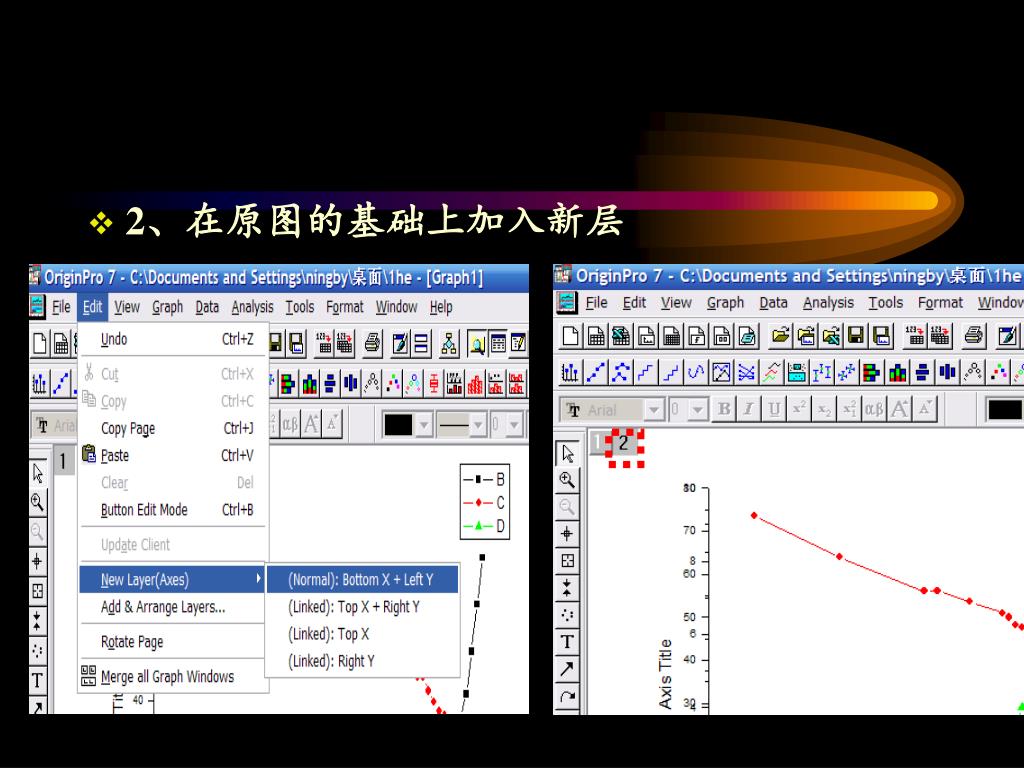Open Arial font dropdown in right window
The image size is (1024, 768).
pos(654,409)
